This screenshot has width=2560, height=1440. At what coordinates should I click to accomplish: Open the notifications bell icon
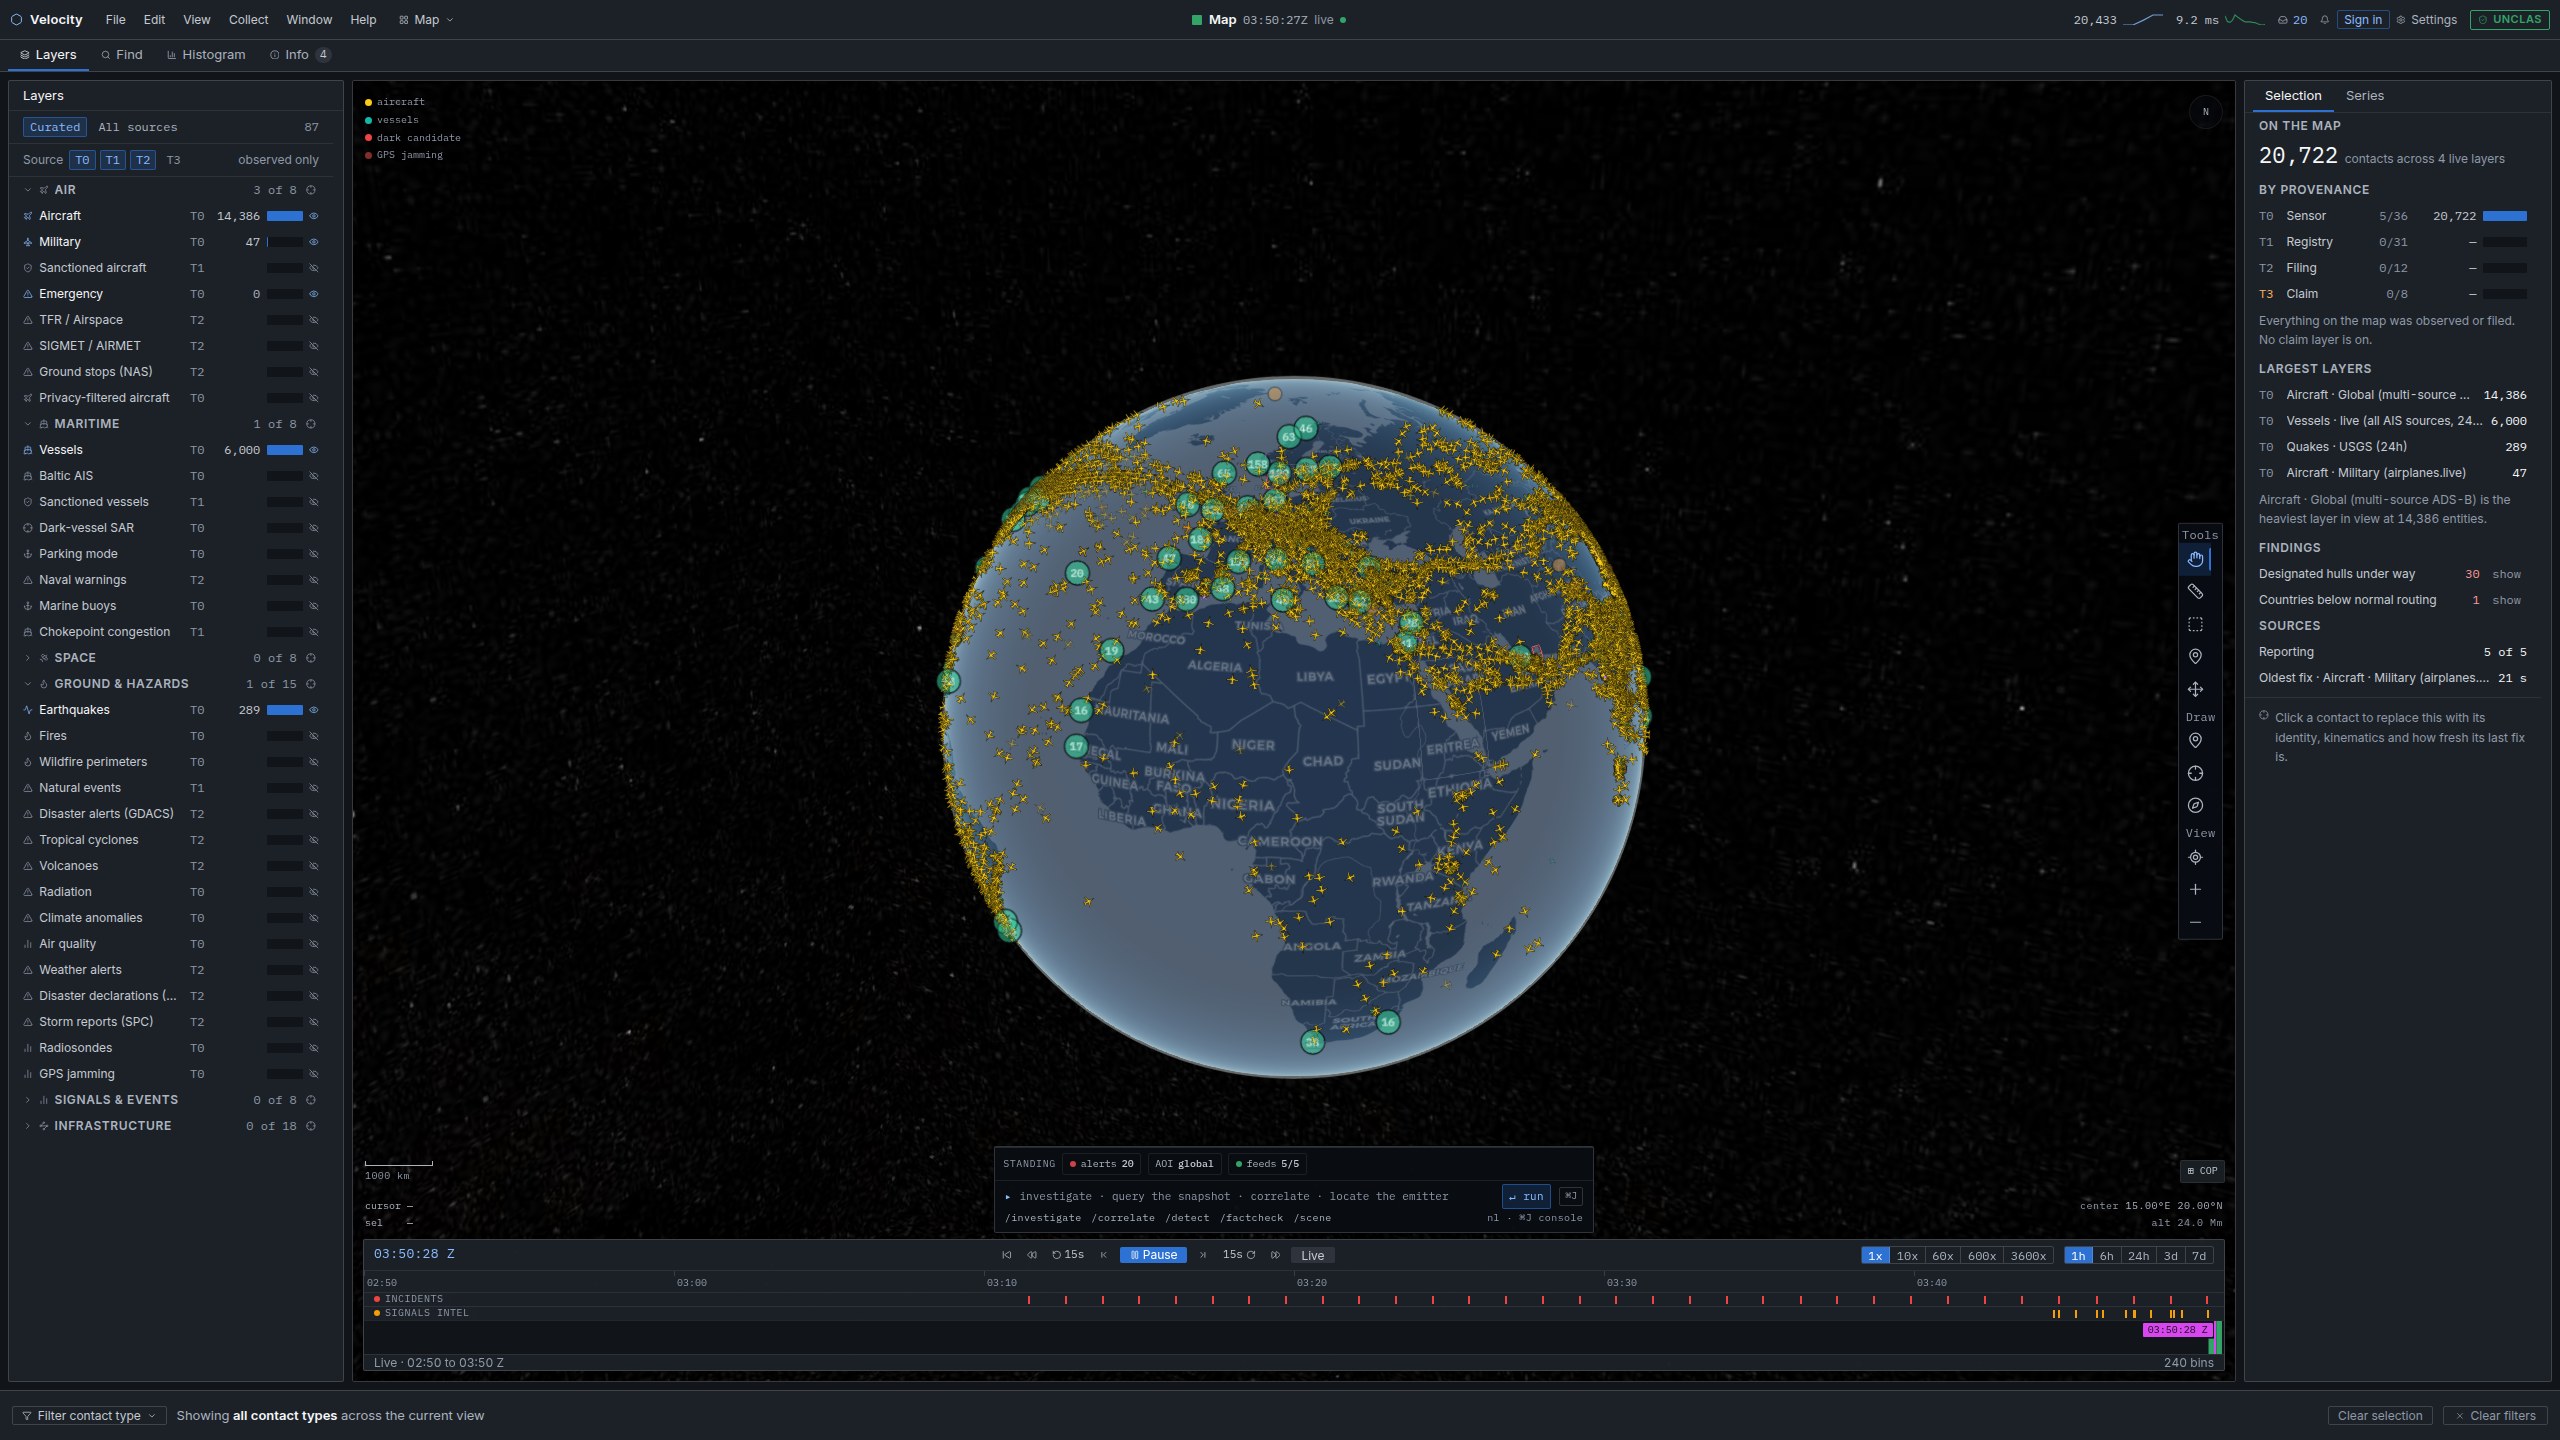coord(2325,20)
